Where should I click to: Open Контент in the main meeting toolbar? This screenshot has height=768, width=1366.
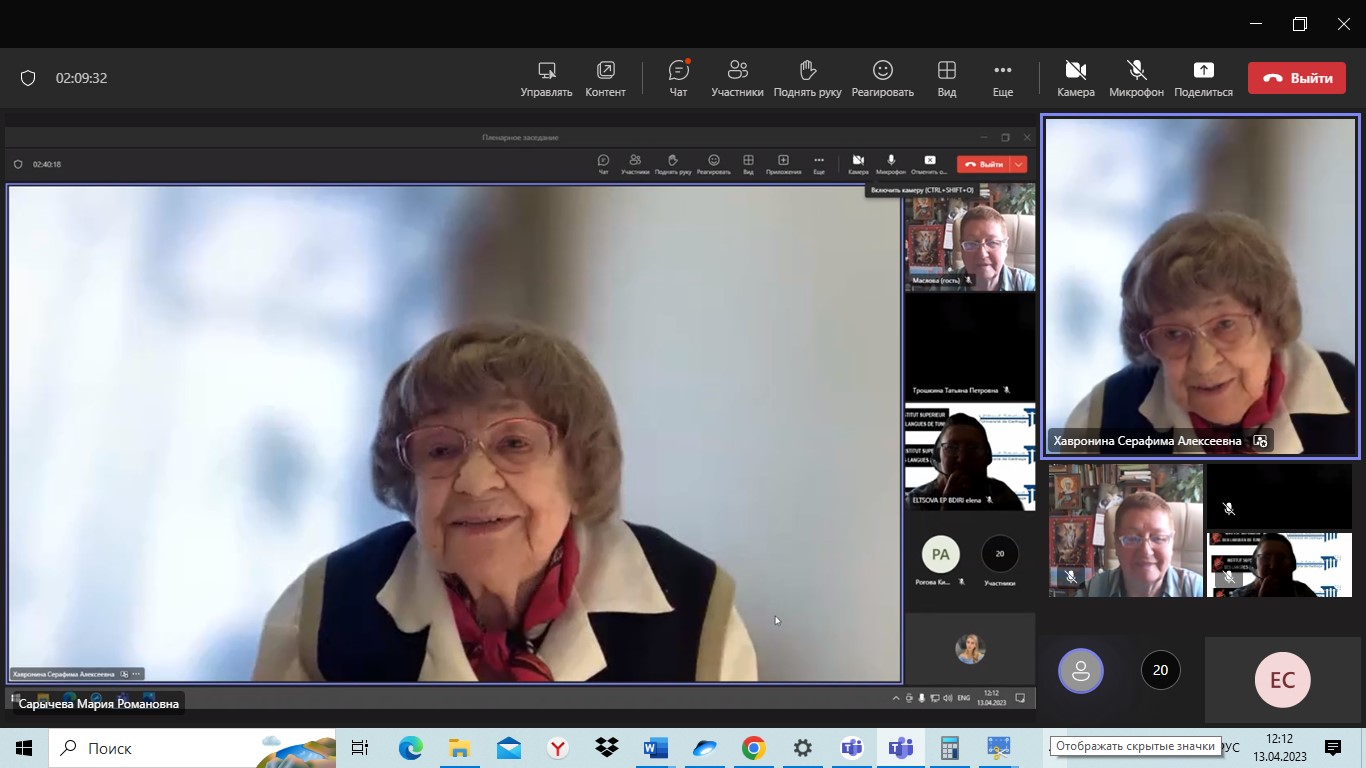click(x=605, y=78)
